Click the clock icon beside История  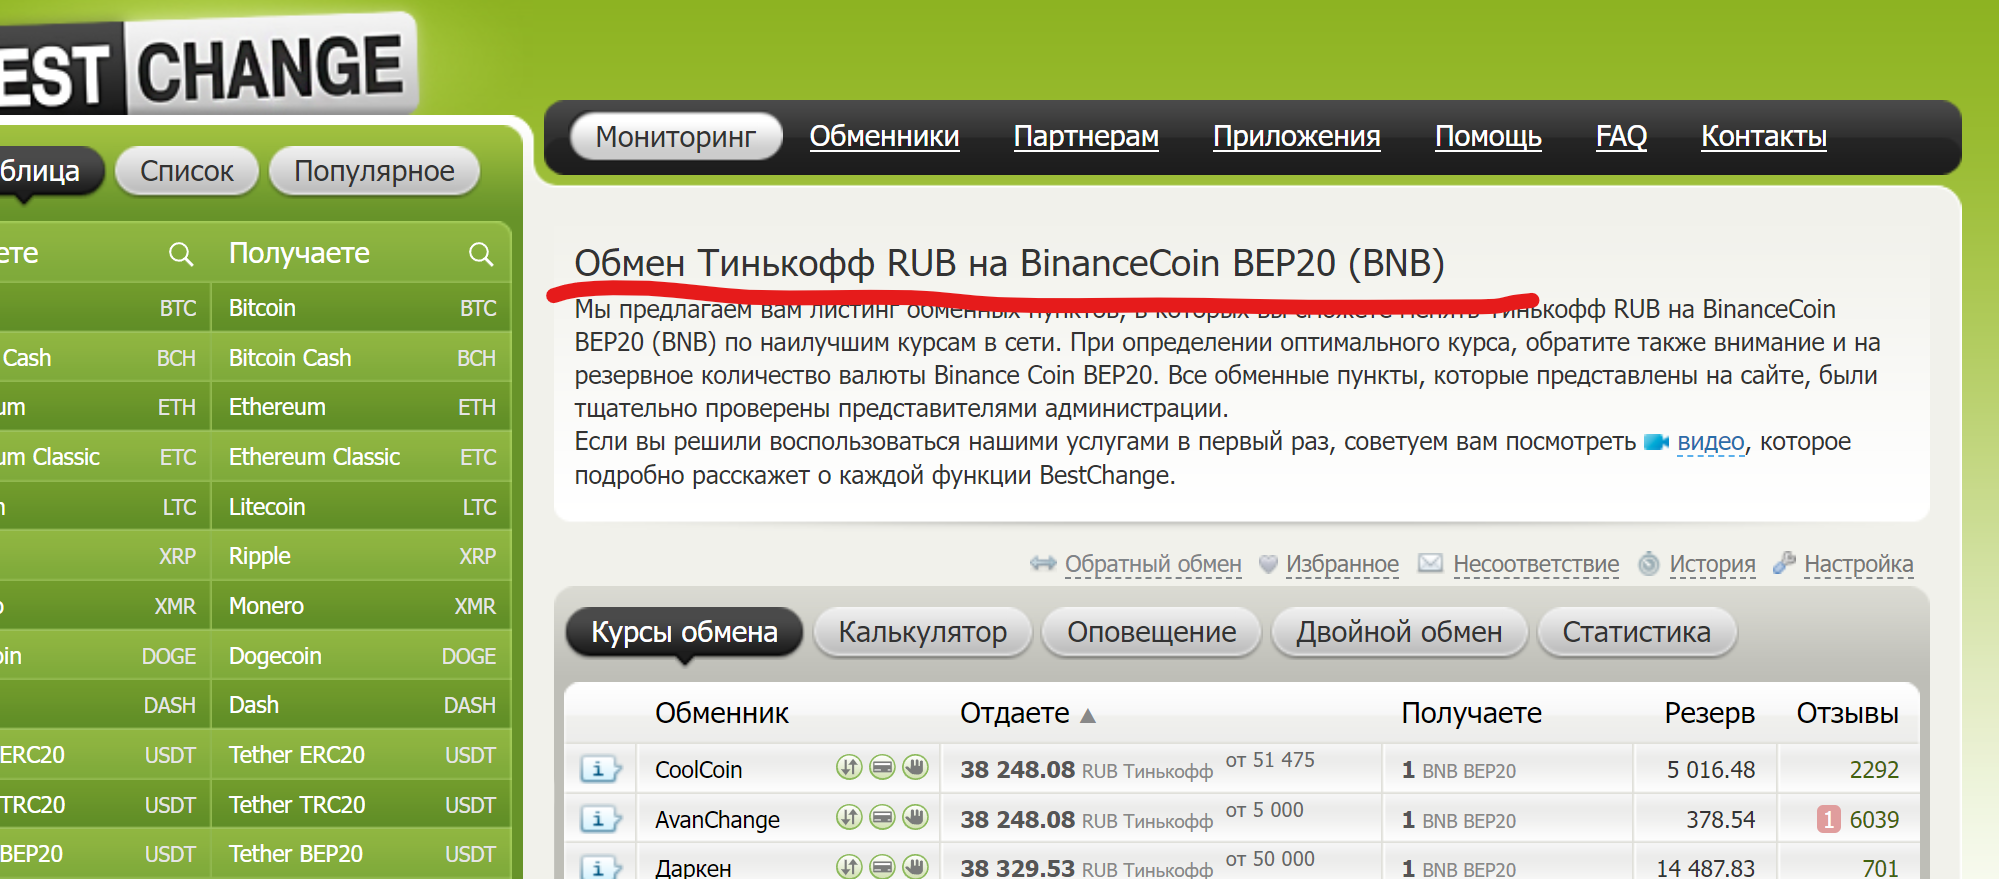pyautogui.click(x=1649, y=564)
